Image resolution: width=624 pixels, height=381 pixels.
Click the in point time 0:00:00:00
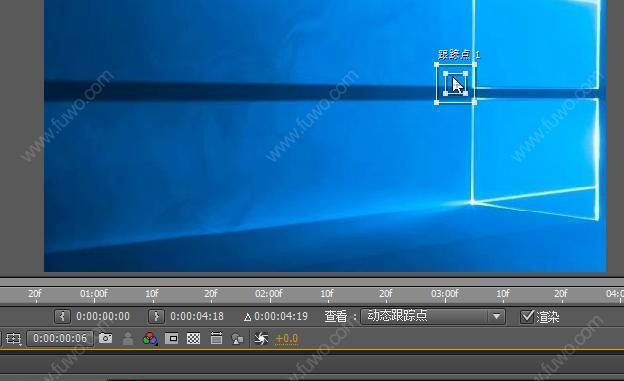pyautogui.click(x=103, y=317)
